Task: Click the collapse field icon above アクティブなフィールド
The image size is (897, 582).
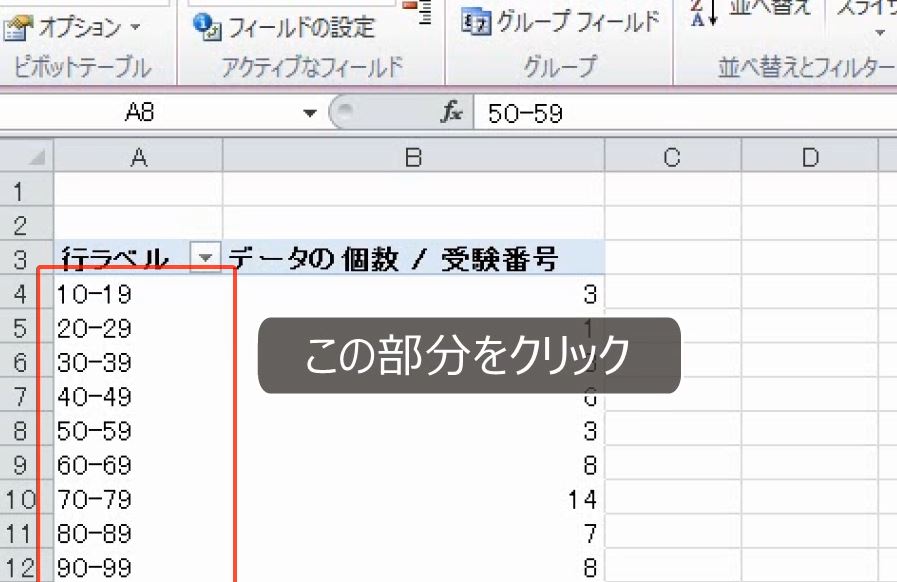Action: (418, 11)
